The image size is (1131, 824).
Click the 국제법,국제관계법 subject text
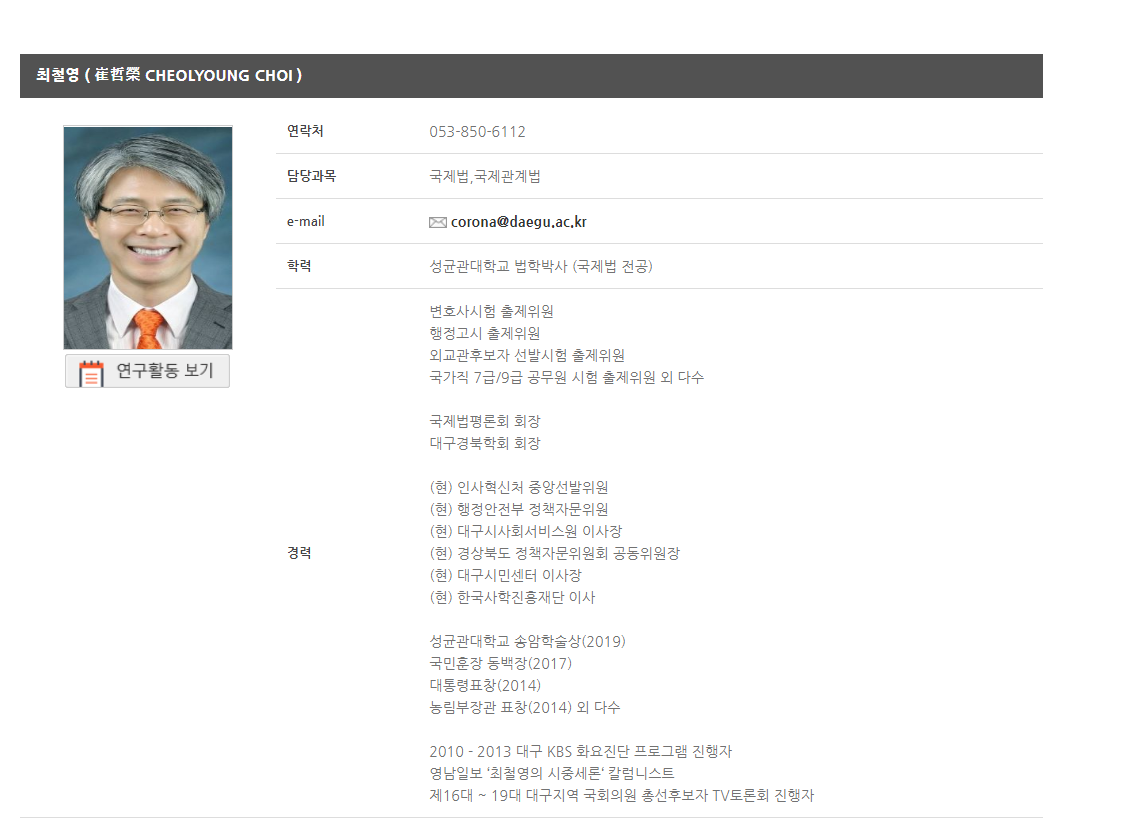485,177
